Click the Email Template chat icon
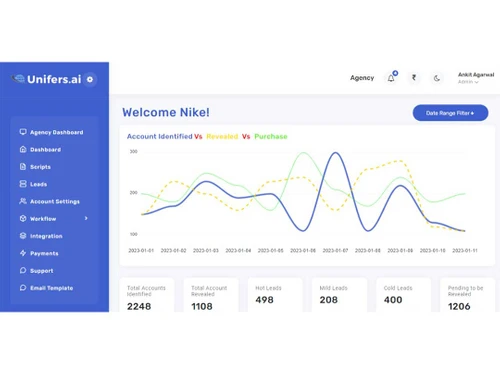 (x=23, y=288)
